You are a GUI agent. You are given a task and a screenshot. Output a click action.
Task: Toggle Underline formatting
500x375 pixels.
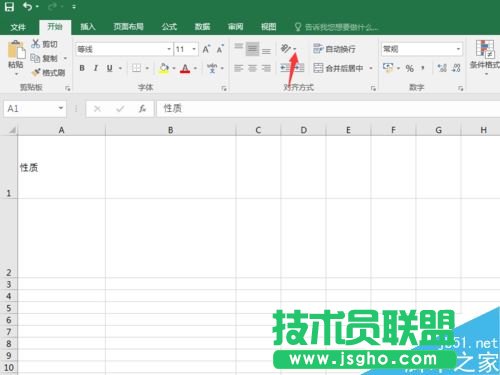(109, 68)
